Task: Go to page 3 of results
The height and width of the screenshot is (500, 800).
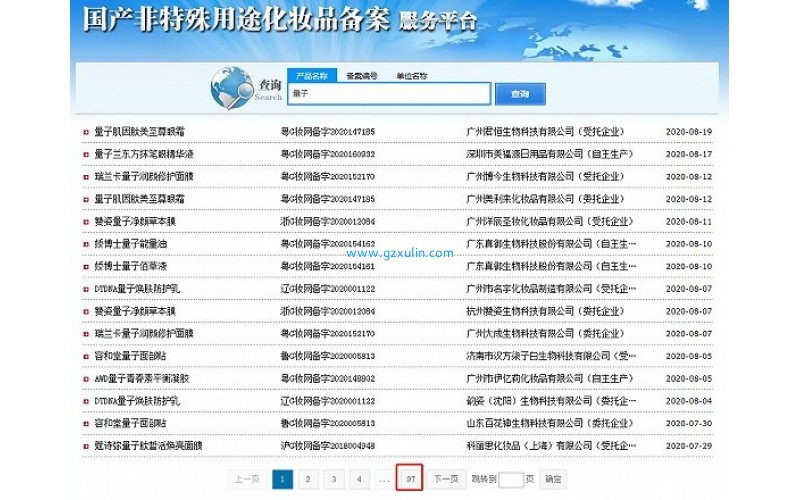Action: coord(334,479)
